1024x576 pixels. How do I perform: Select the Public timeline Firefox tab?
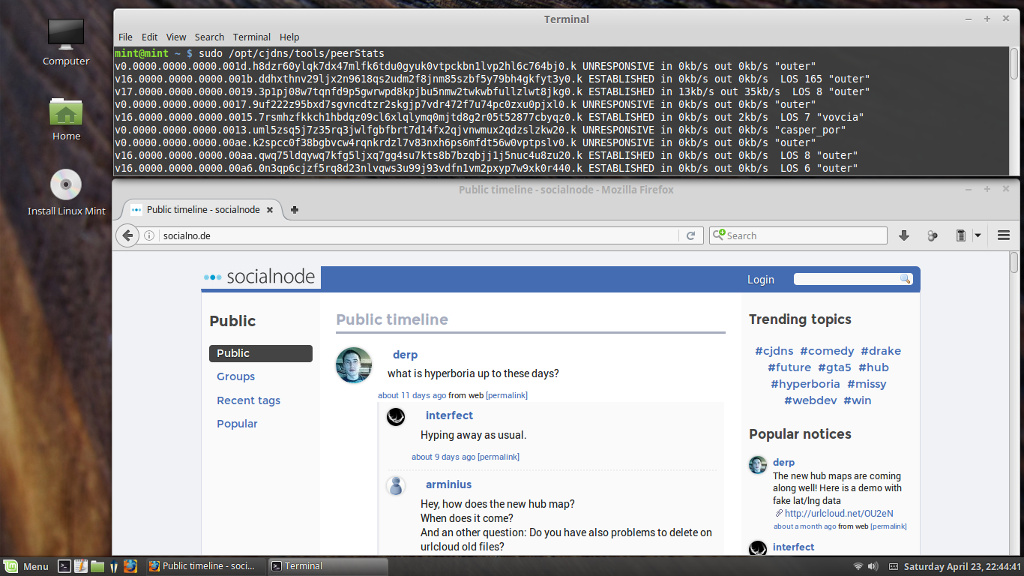[202, 210]
